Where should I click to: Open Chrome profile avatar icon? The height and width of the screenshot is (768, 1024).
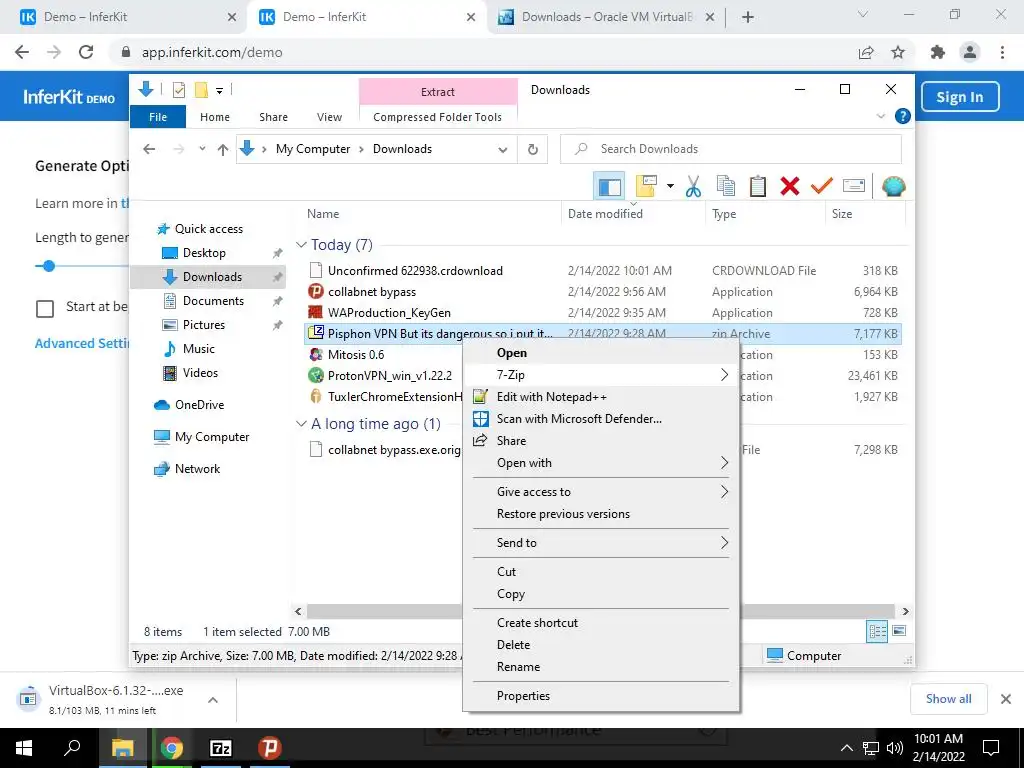[x=970, y=52]
